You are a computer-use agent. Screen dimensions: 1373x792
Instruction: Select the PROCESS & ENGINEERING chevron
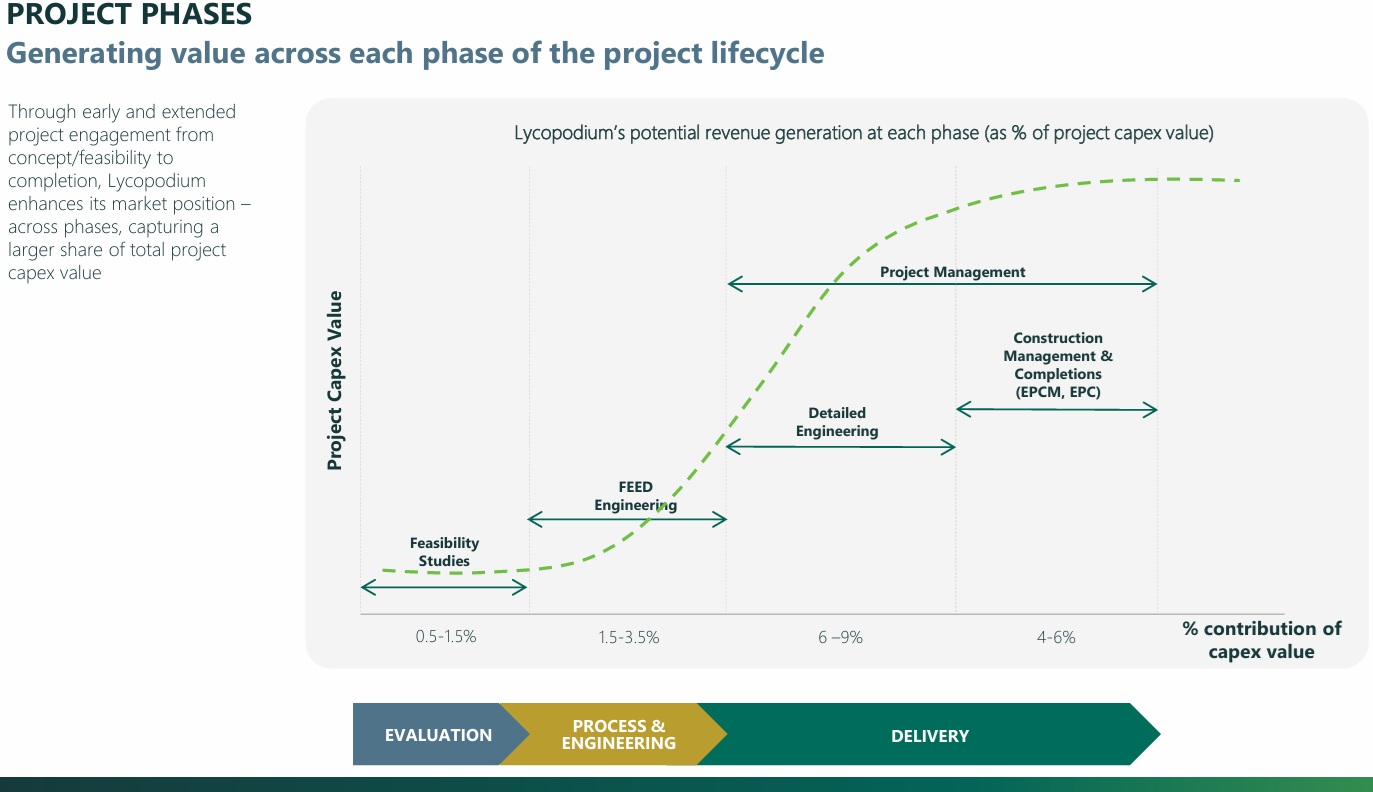coord(618,735)
